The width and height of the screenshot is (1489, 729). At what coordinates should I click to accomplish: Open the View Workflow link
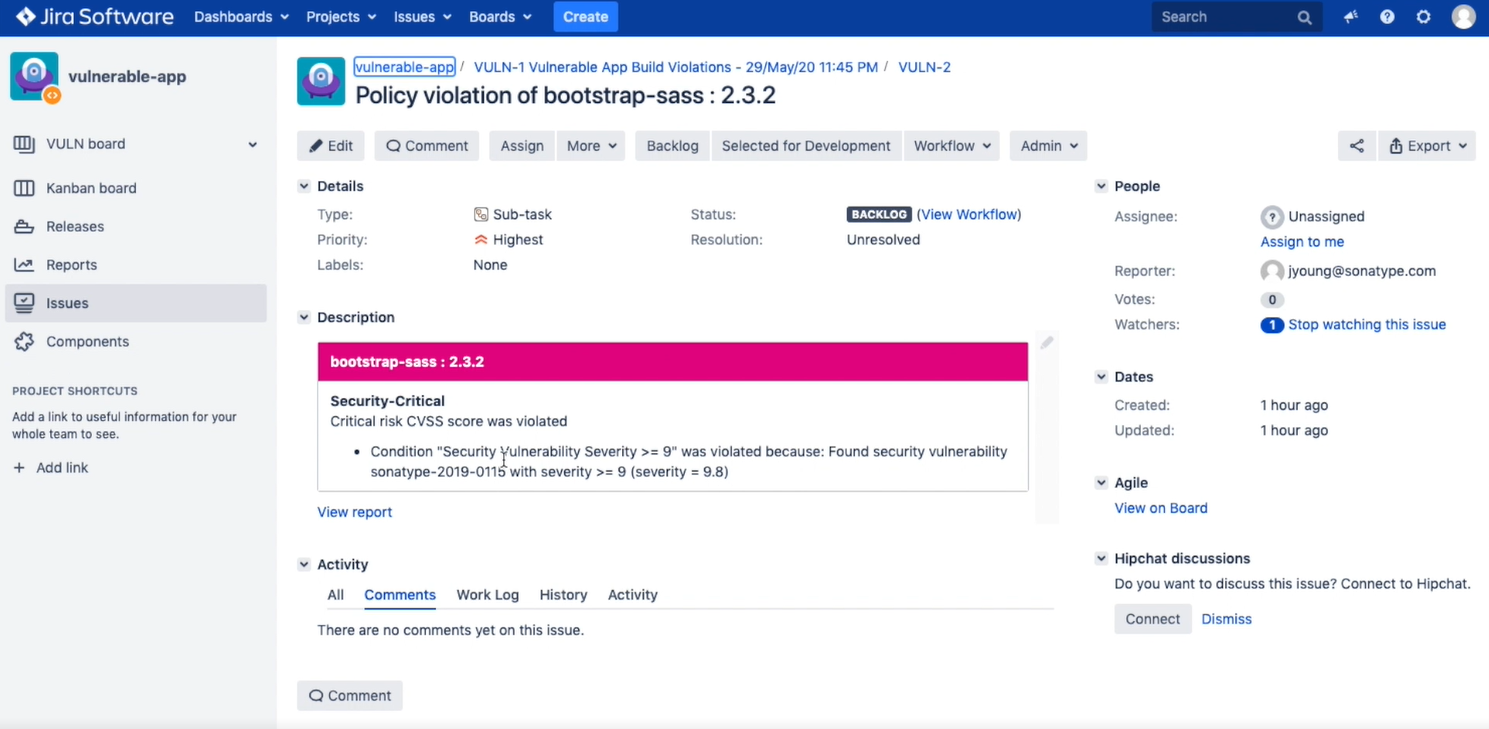(x=969, y=214)
